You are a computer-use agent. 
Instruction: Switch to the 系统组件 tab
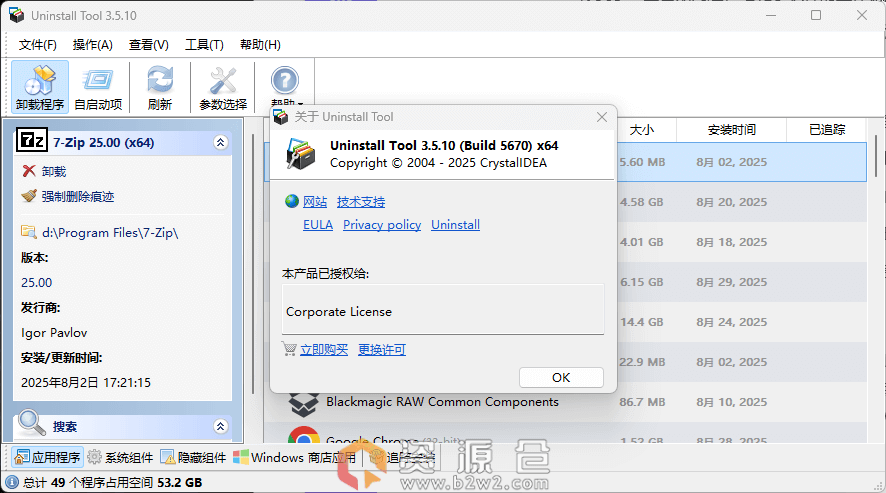pos(120,458)
